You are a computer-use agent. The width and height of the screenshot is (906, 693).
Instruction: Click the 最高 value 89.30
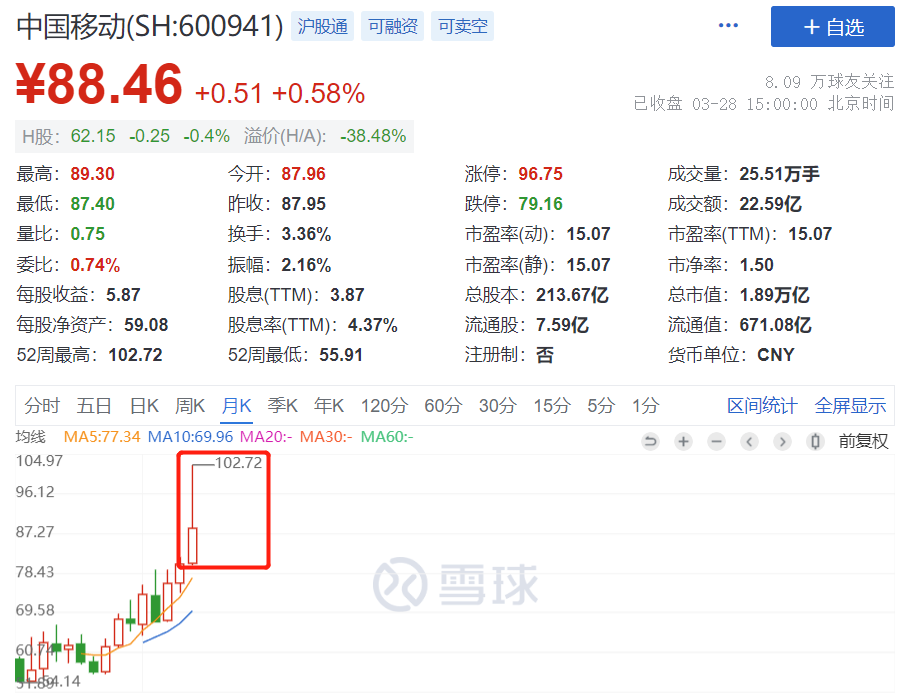pyautogui.click(x=92, y=174)
